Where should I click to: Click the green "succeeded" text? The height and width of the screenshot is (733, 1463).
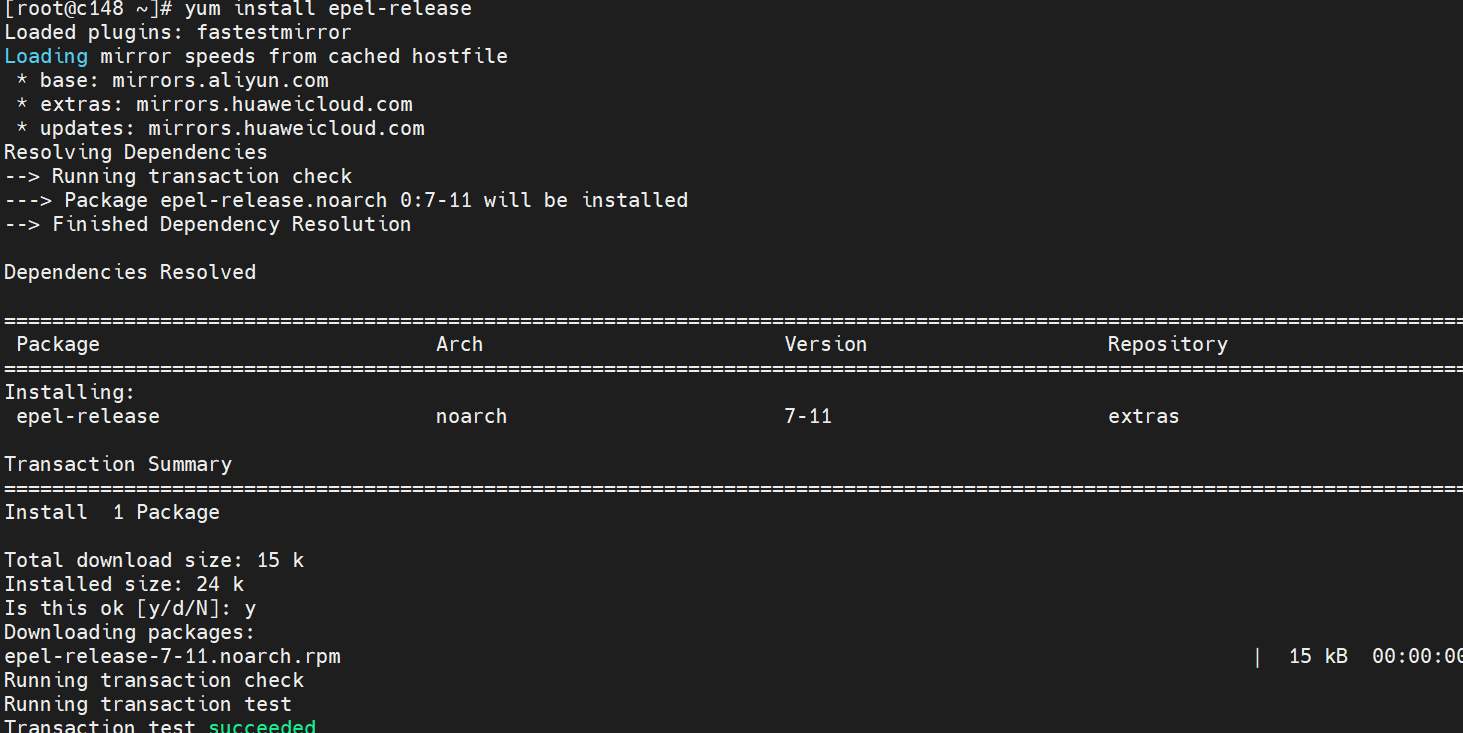[262, 726]
